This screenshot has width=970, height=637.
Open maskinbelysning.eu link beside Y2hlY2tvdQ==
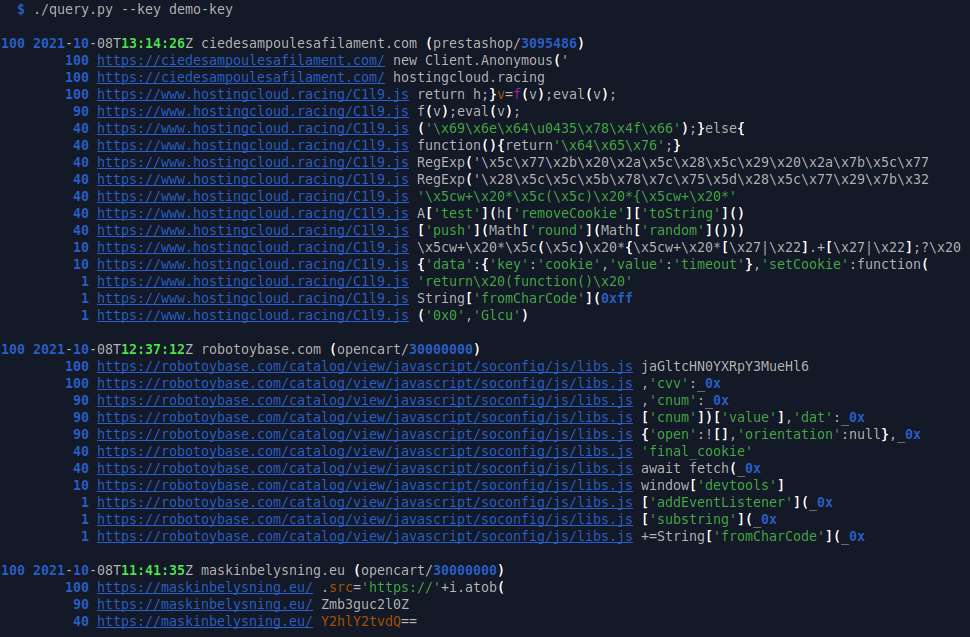tap(205, 622)
